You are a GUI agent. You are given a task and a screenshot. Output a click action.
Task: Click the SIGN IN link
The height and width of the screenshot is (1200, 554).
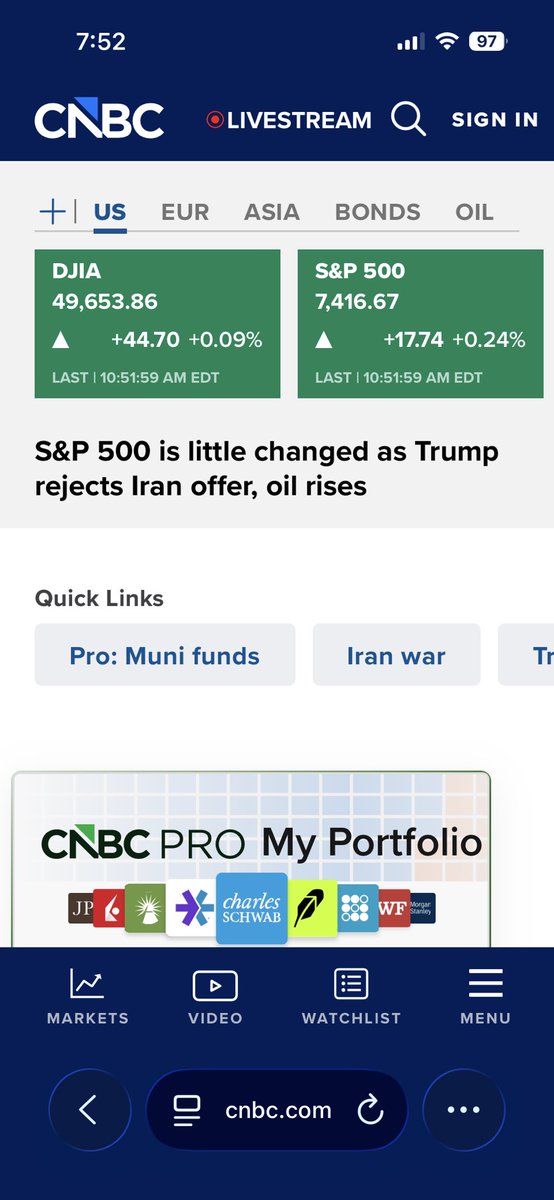(x=495, y=119)
